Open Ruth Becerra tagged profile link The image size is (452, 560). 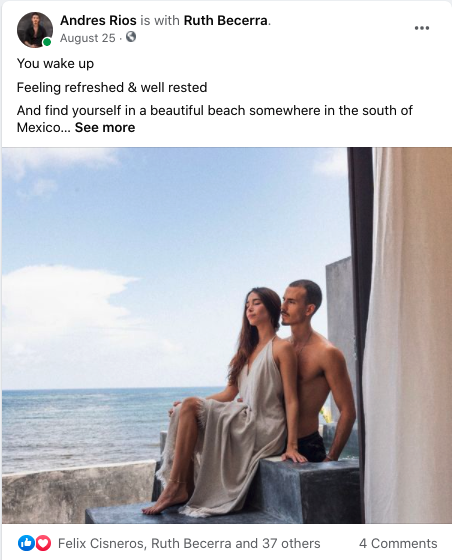226,21
